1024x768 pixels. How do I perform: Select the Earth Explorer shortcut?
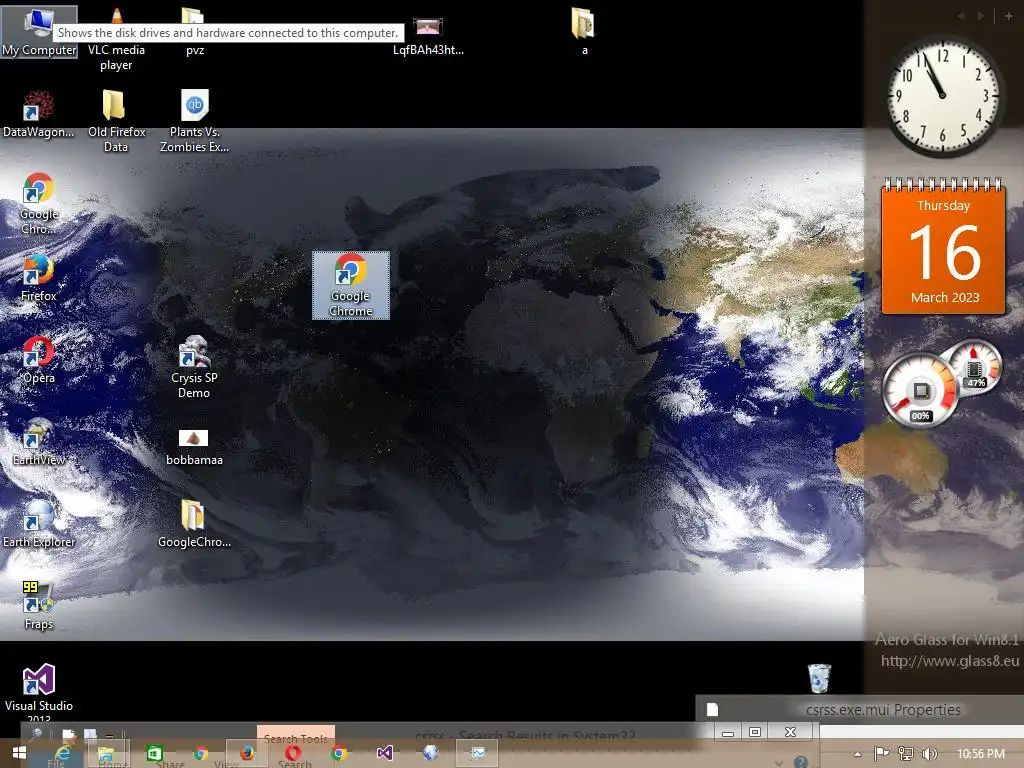tap(39, 524)
